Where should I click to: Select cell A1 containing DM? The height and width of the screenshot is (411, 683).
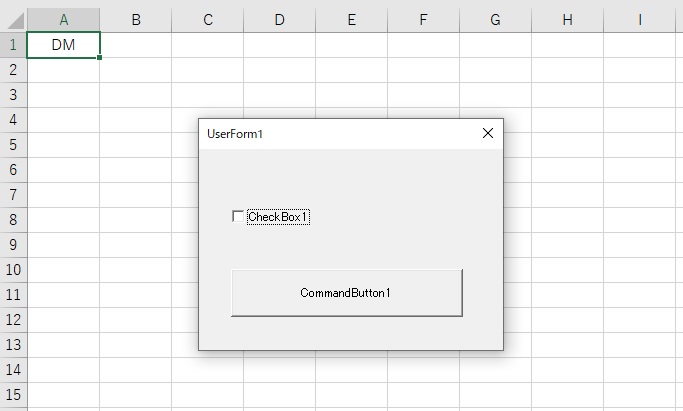64,45
